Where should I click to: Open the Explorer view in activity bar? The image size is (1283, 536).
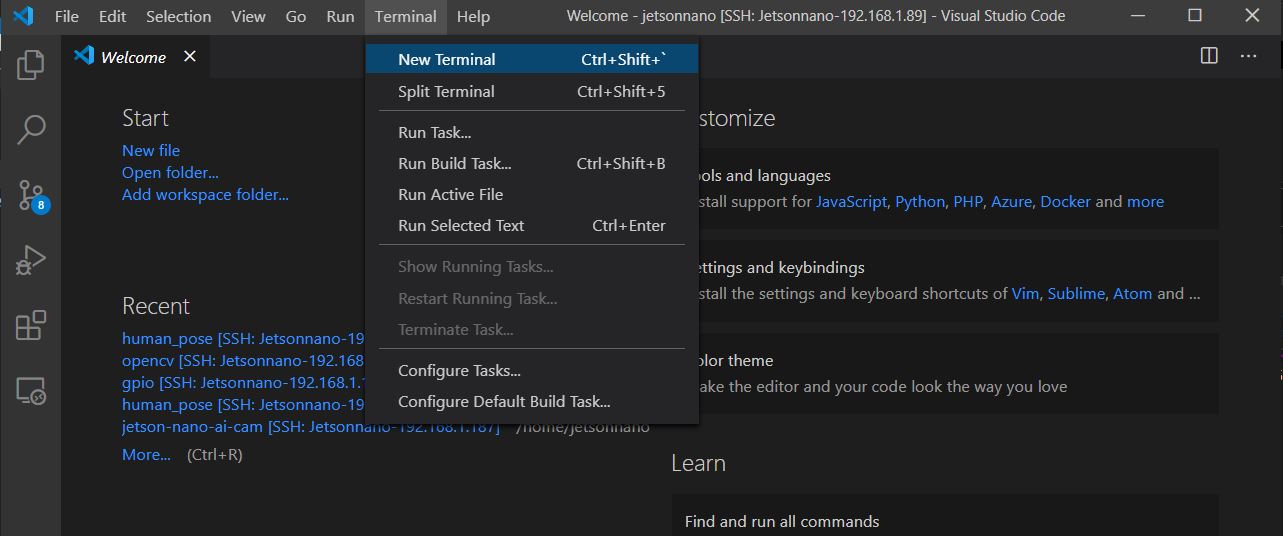pos(30,65)
